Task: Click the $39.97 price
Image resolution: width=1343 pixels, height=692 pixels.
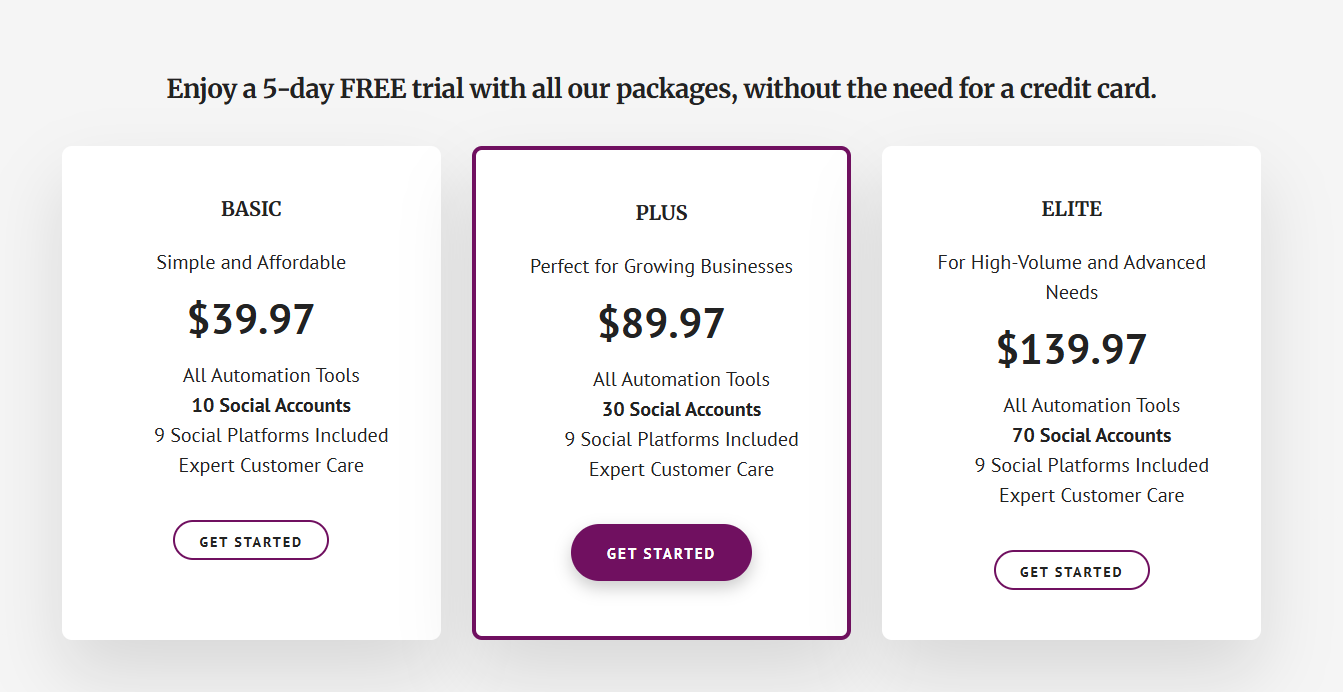Action: point(251,320)
